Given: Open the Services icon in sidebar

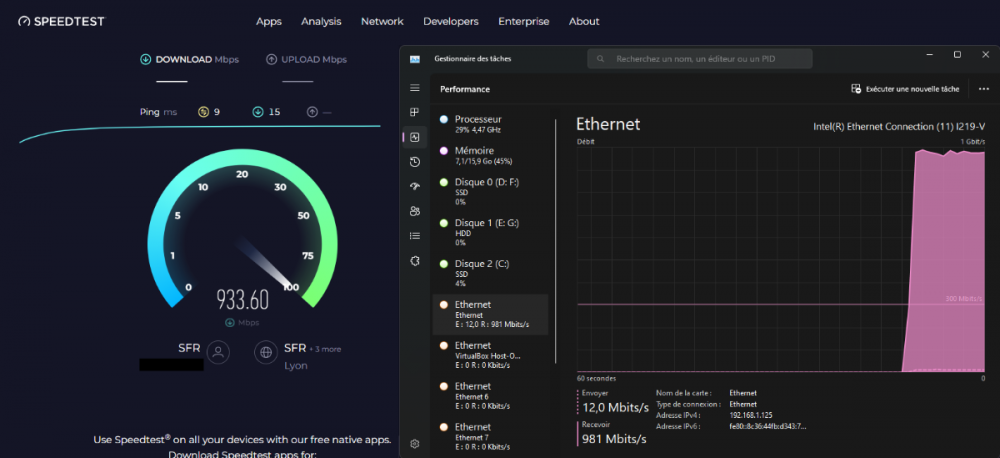Looking at the screenshot, I should pyautogui.click(x=415, y=260).
